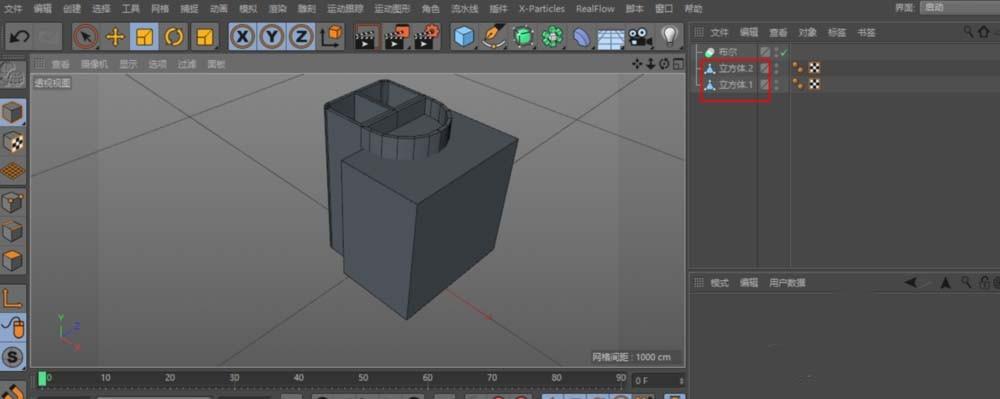Open Object Manager 对象 menu

tap(807, 32)
